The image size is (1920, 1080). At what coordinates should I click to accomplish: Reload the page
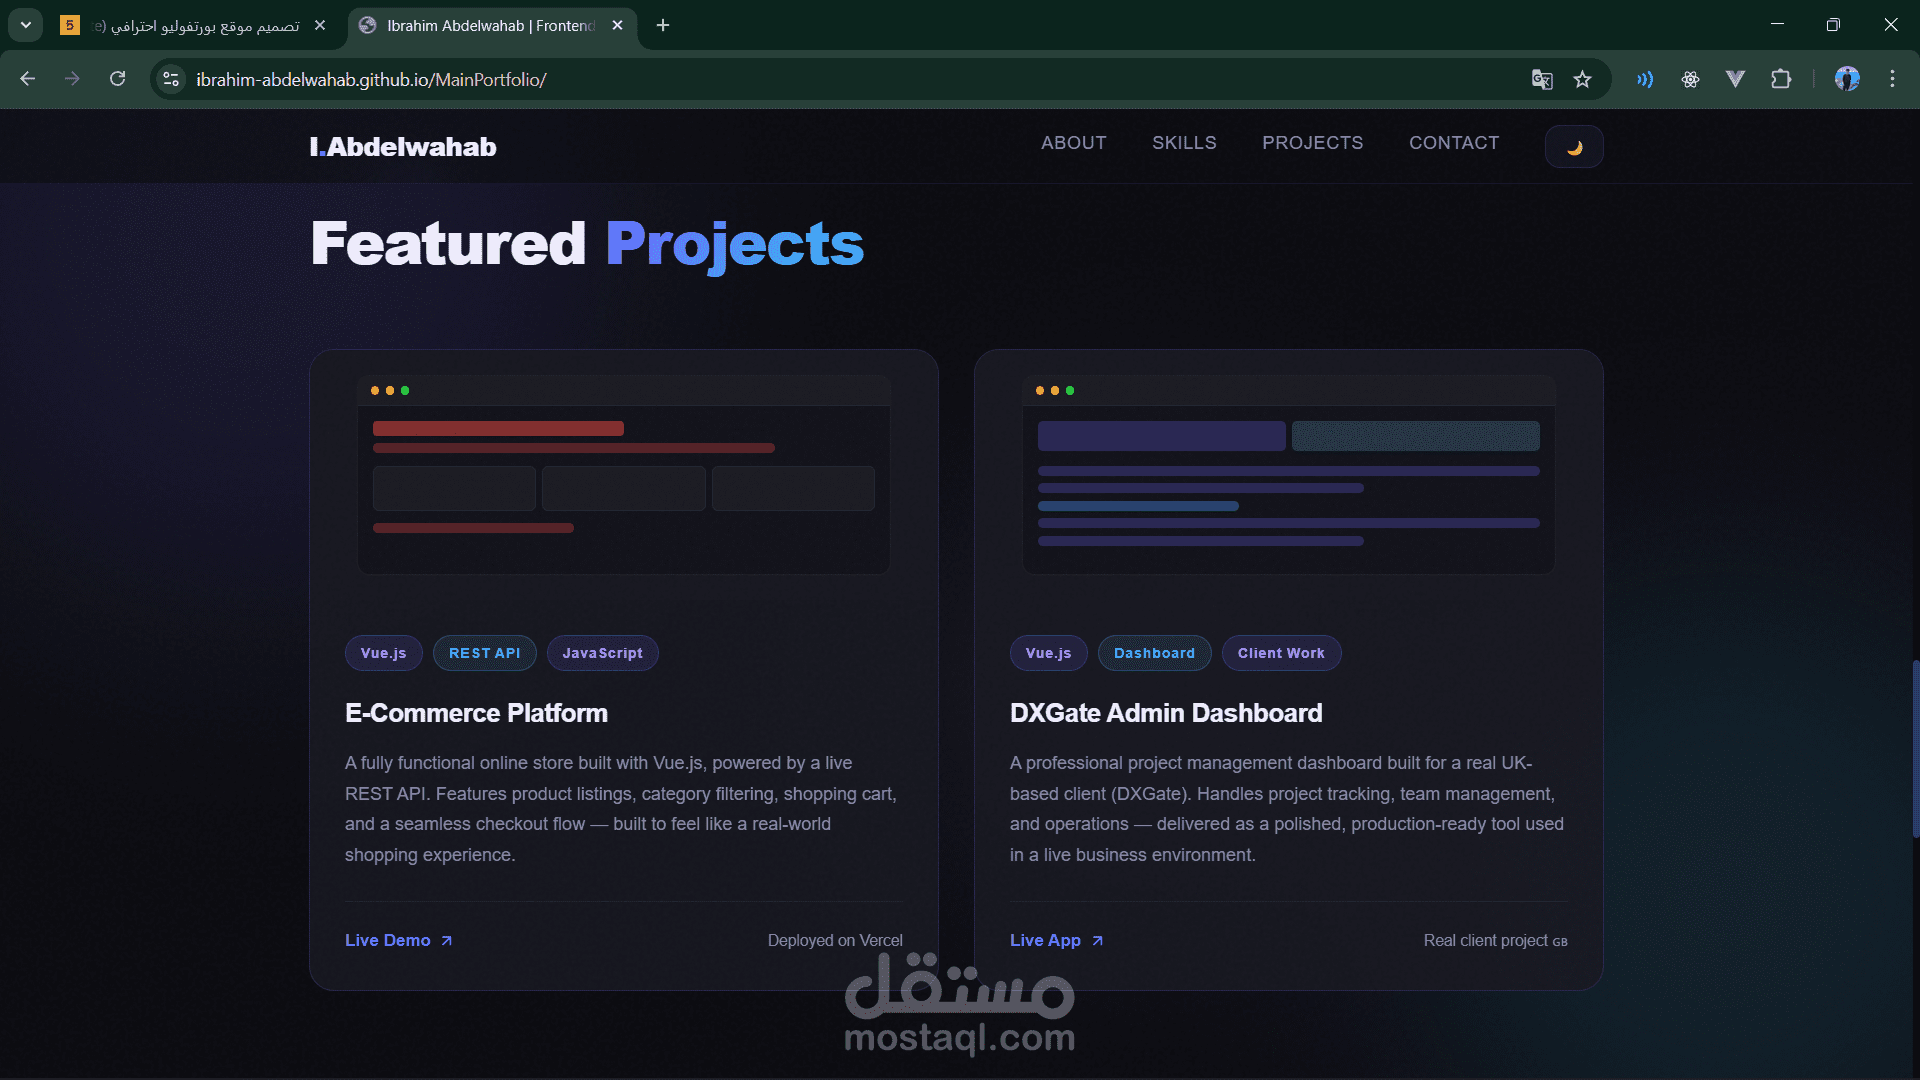118,79
